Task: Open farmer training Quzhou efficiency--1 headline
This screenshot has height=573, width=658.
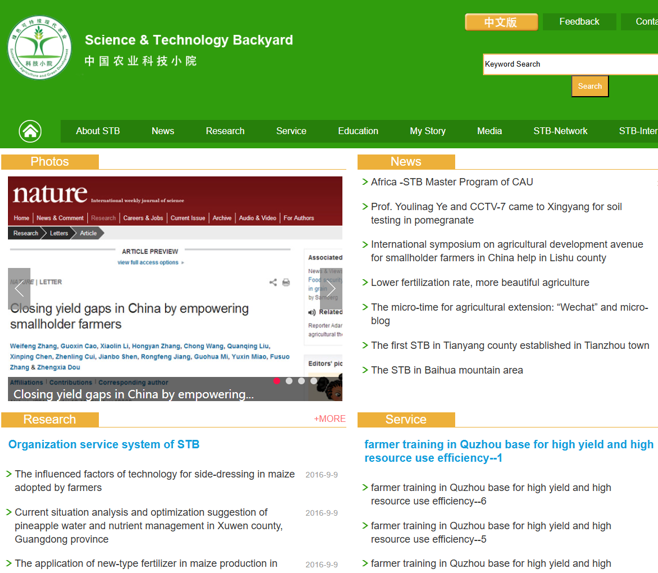Action: click(509, 451)
